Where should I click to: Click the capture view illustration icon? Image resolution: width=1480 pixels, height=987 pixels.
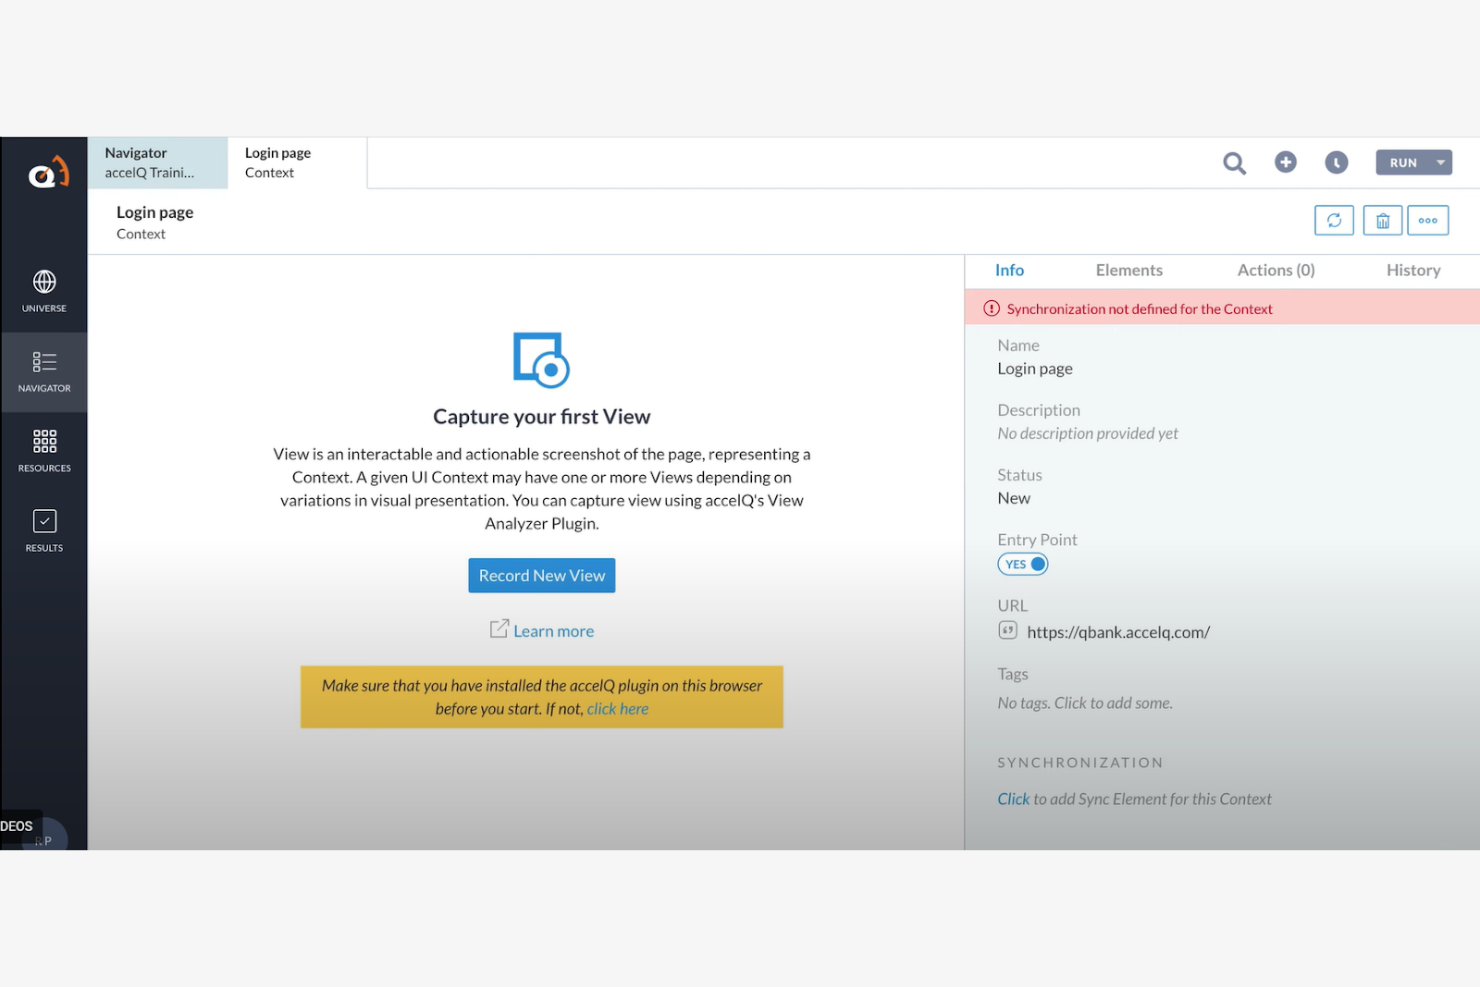pyautogui.click(x=541, y=360)
